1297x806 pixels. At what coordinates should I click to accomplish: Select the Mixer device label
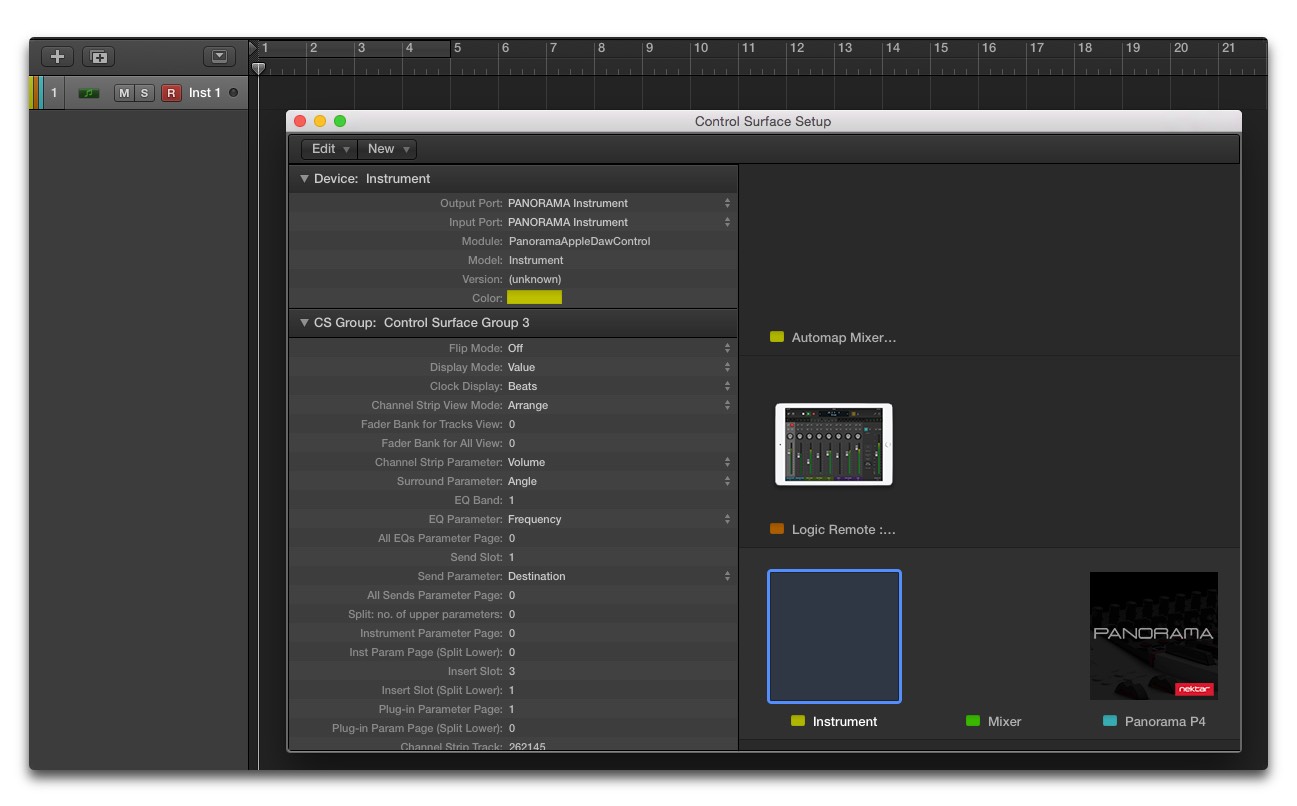click(1004, 722)
